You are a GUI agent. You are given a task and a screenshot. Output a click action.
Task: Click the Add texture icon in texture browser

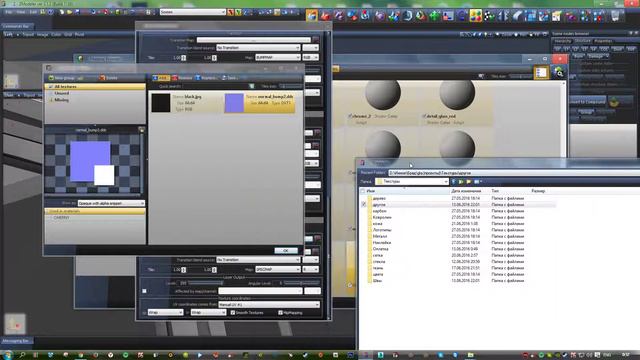click(156, 78)
